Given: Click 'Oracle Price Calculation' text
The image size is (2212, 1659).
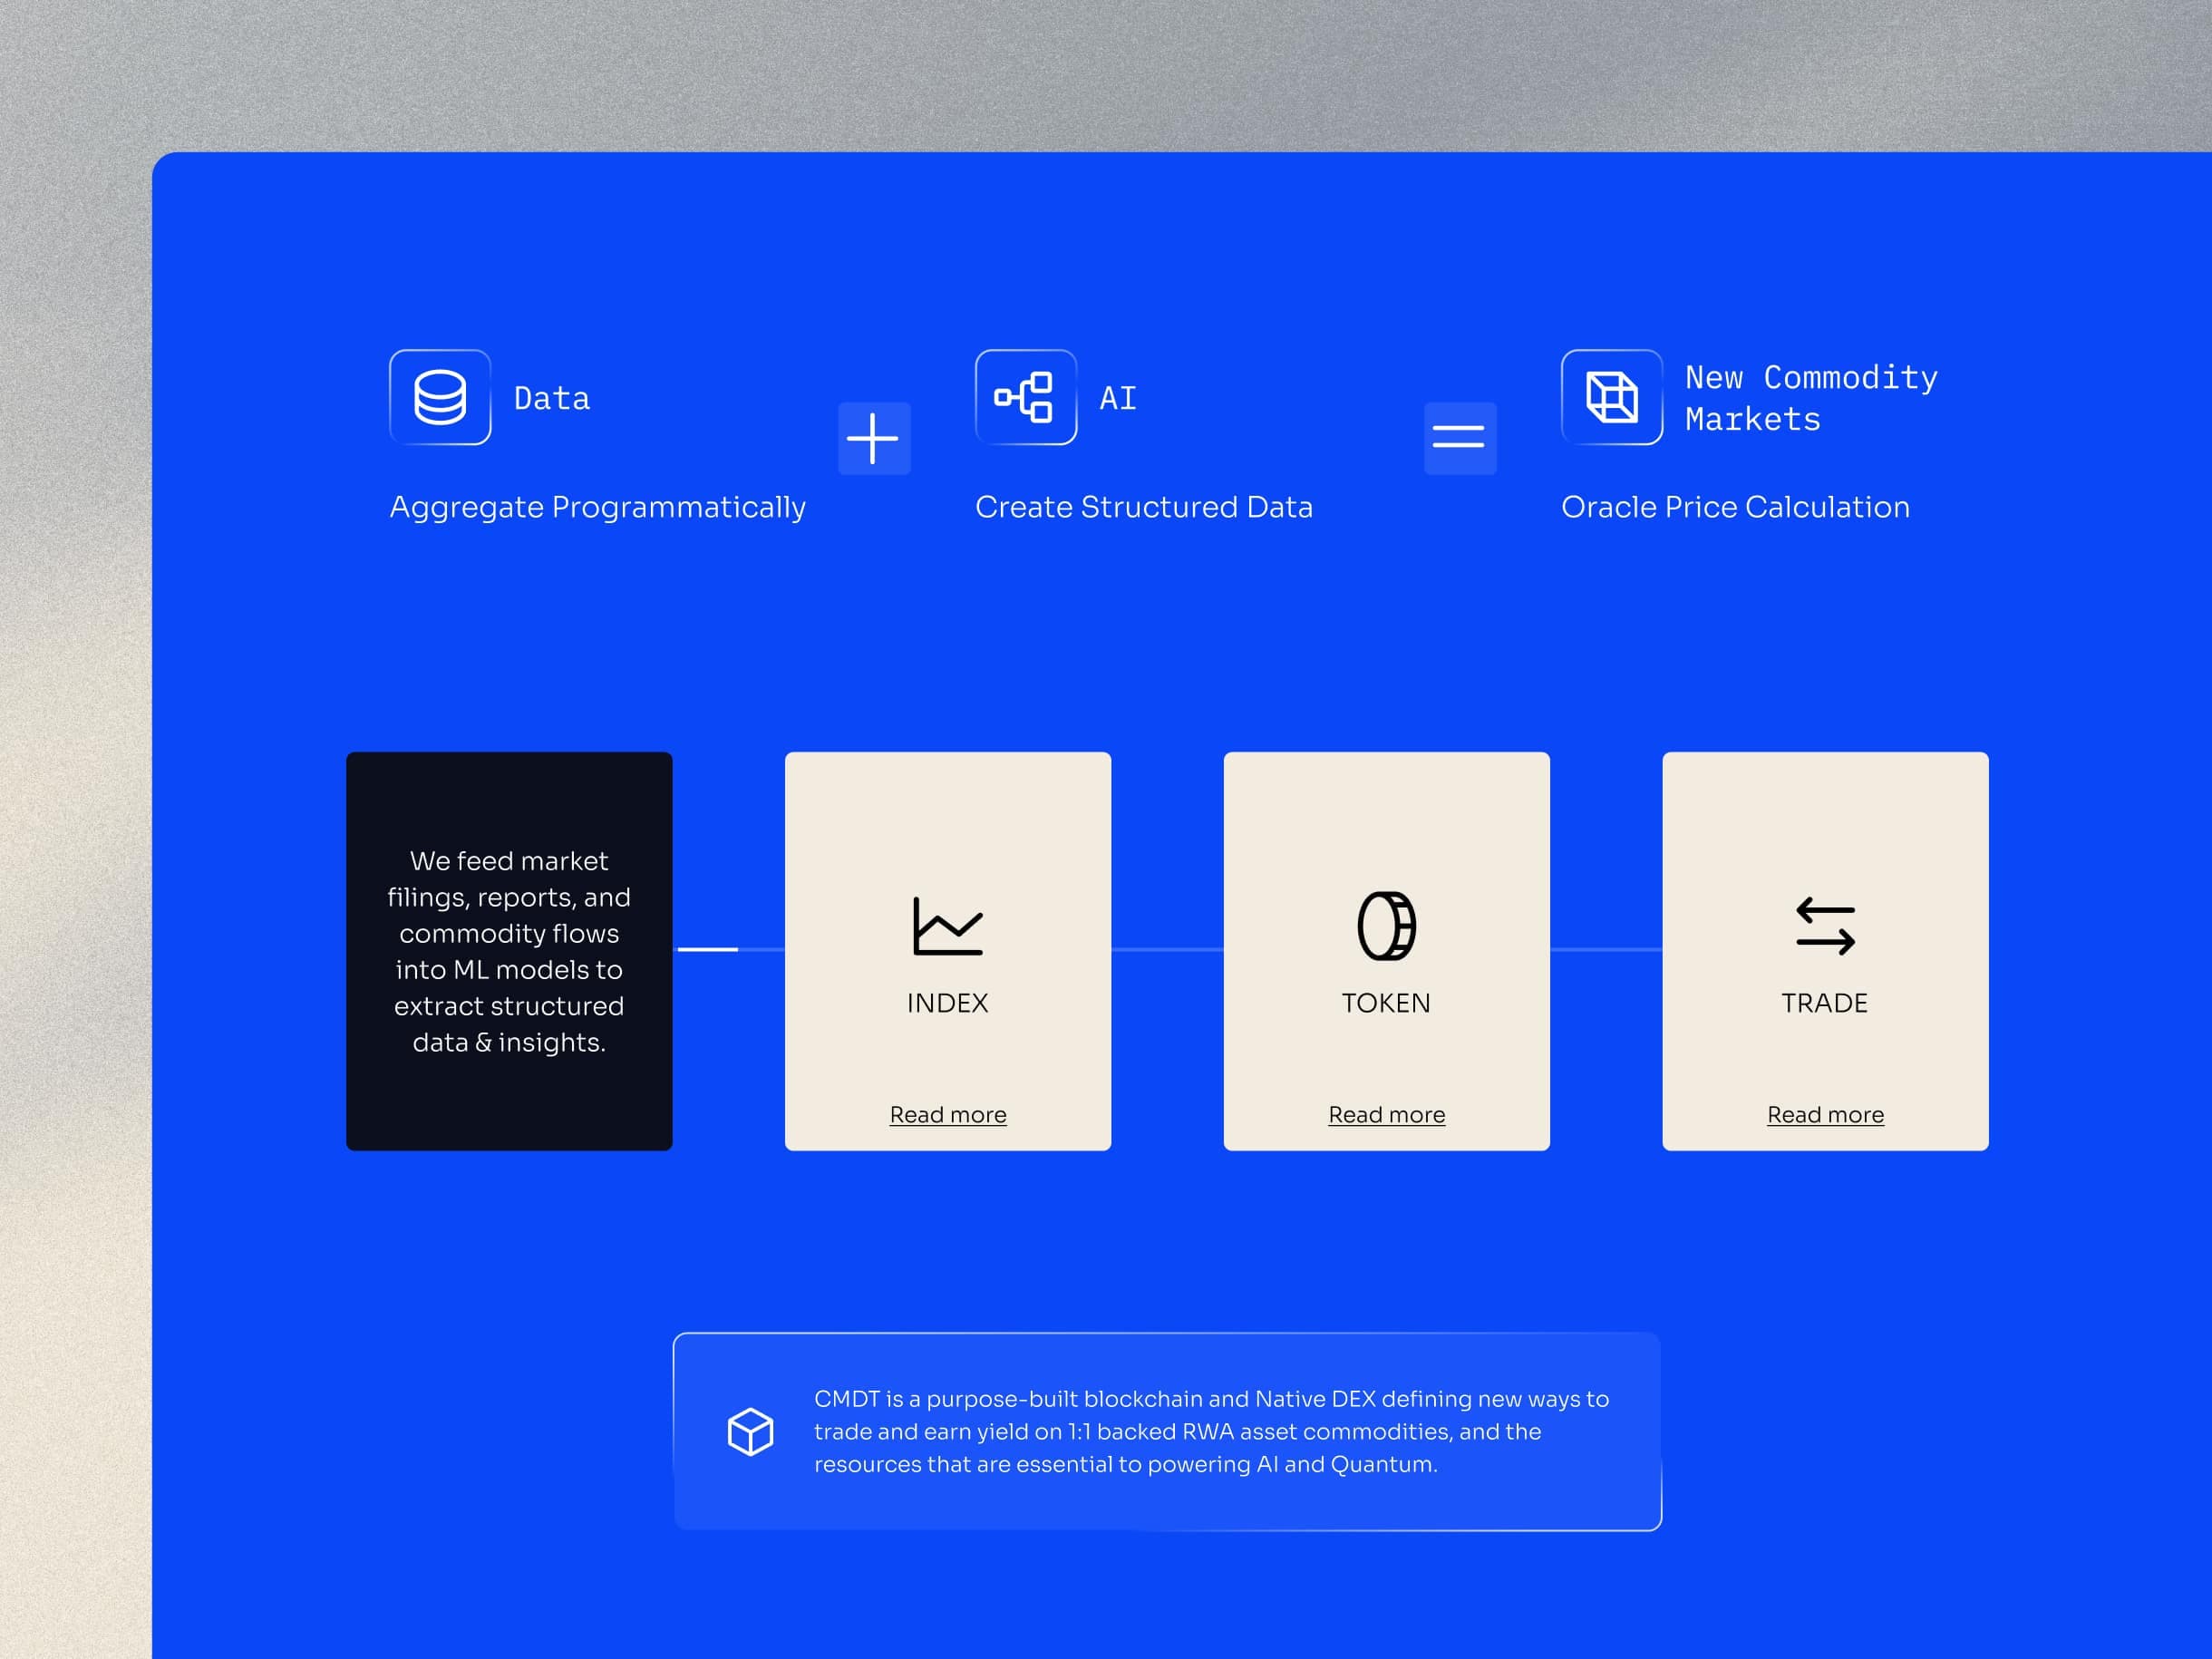Looking at the screenshot, I should pos(1735,507).
